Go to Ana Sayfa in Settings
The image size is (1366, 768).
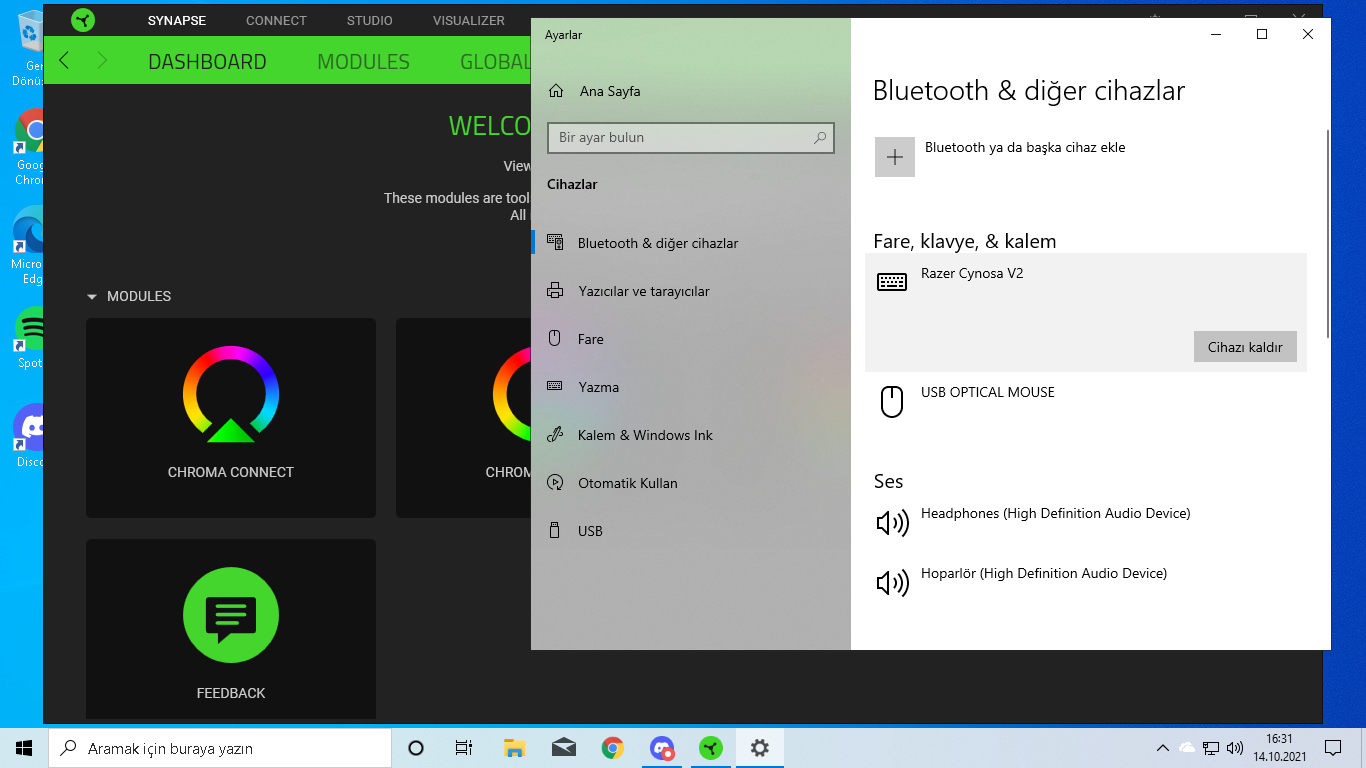click(594, 91)
